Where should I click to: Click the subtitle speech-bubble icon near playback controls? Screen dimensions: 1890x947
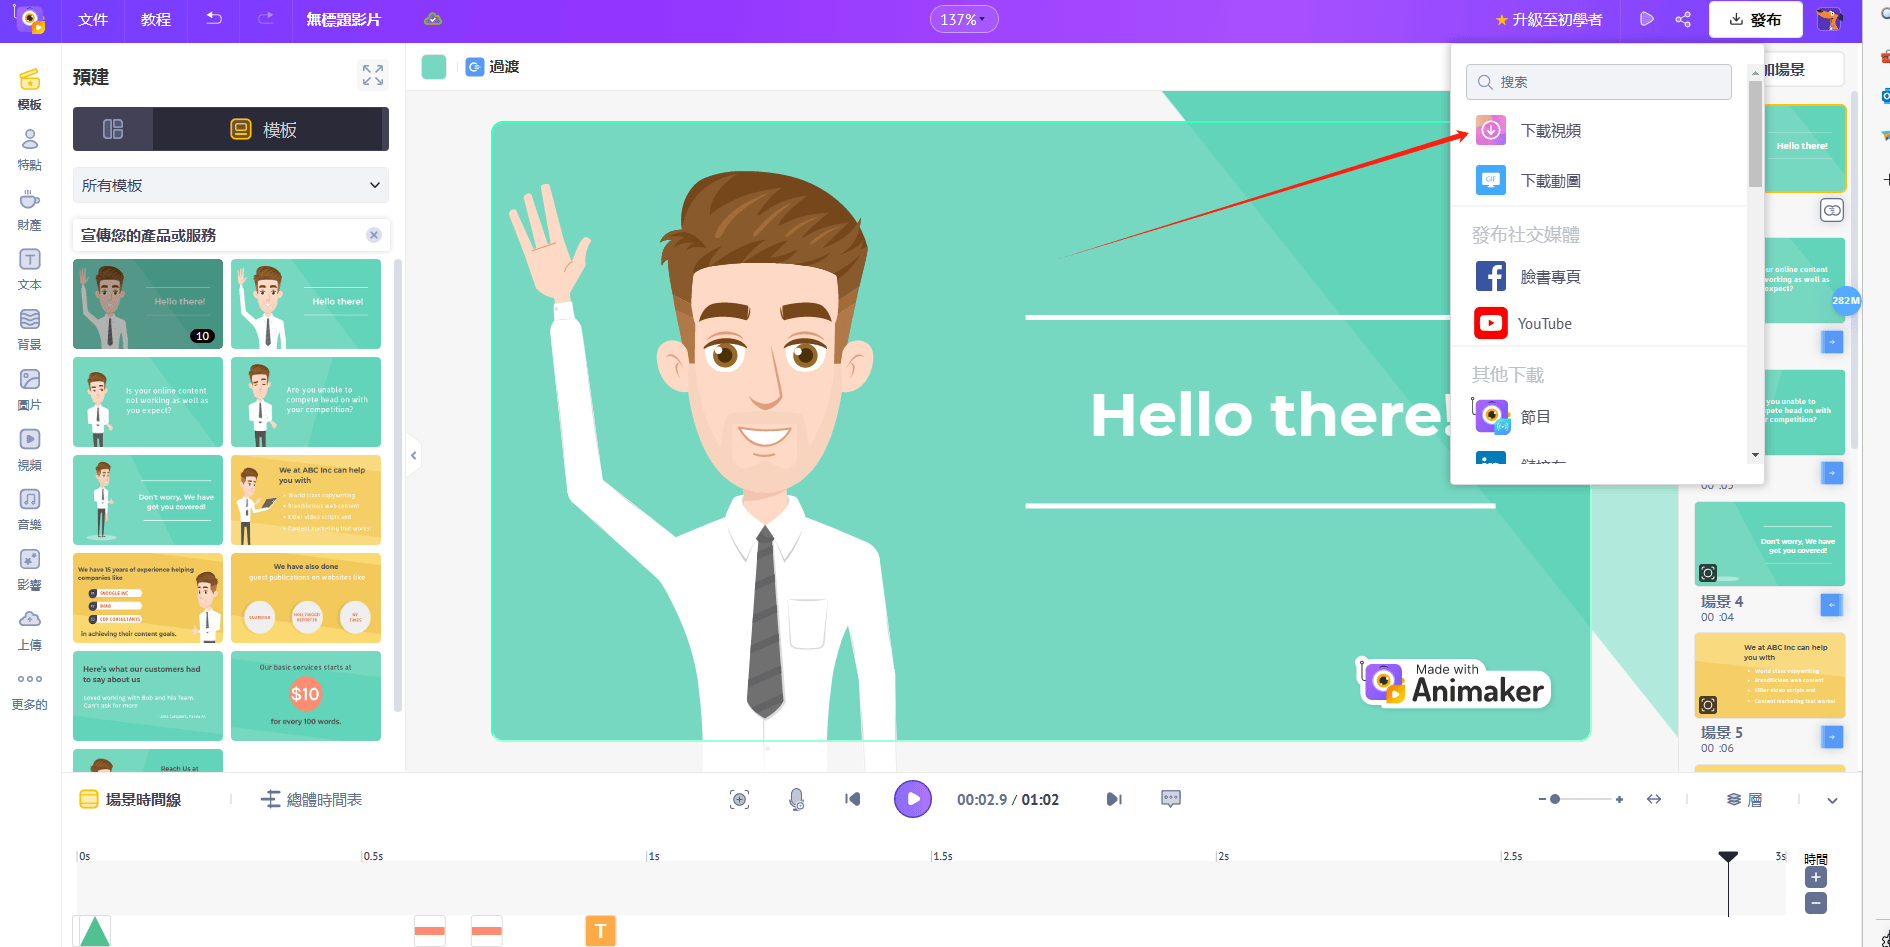pos(1170,799)
